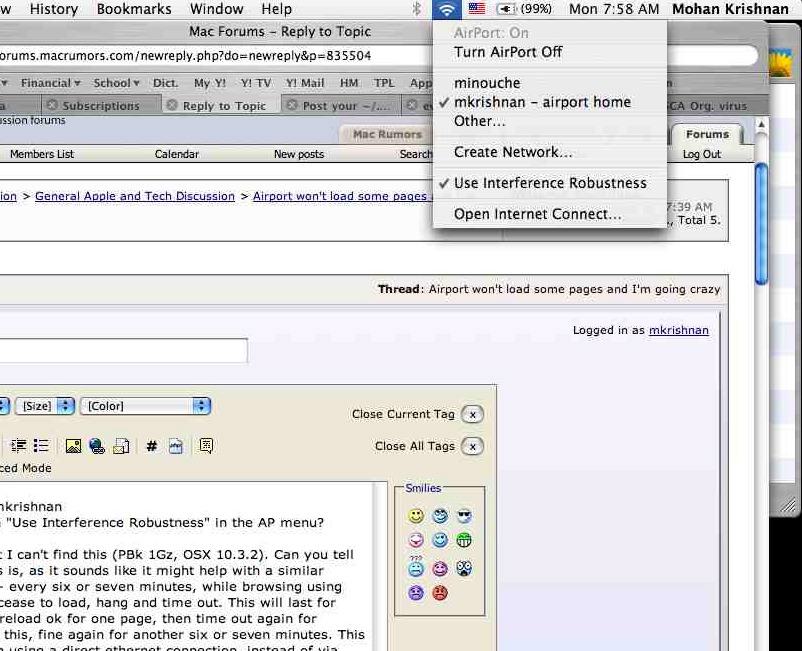Expand the School bookmarks folder
802x651 pixels.
pos(117,83)
